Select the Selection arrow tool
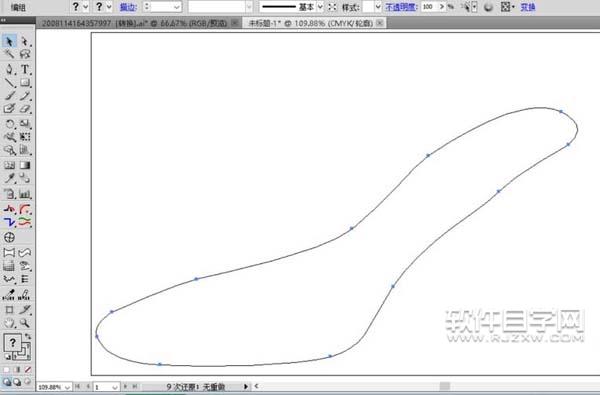Viewport: 600px width, 395px height. (9, 41)
